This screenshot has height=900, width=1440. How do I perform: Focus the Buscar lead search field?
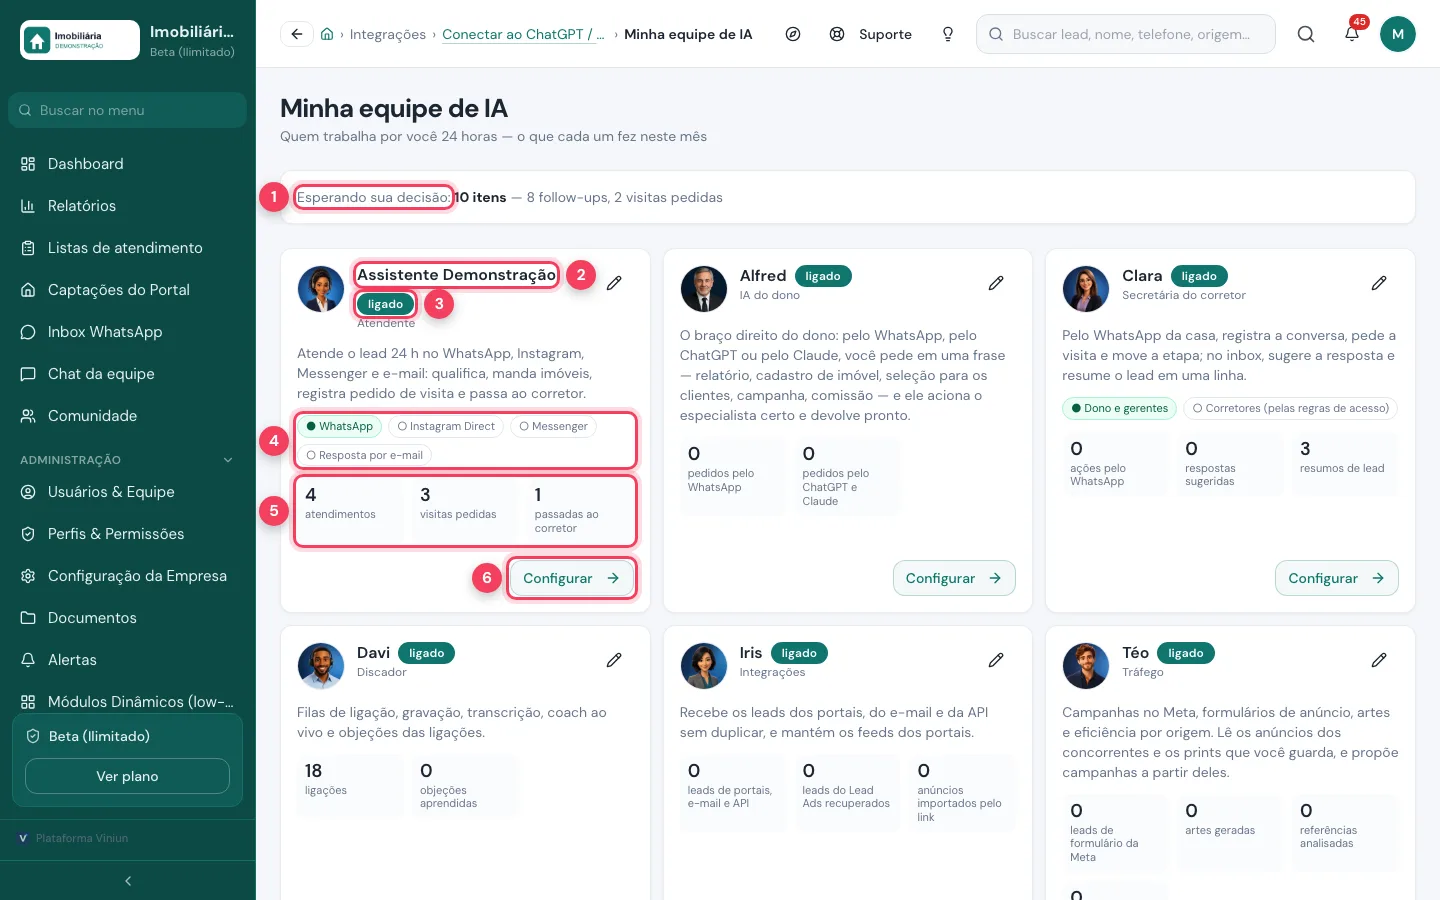[1126, 34]
